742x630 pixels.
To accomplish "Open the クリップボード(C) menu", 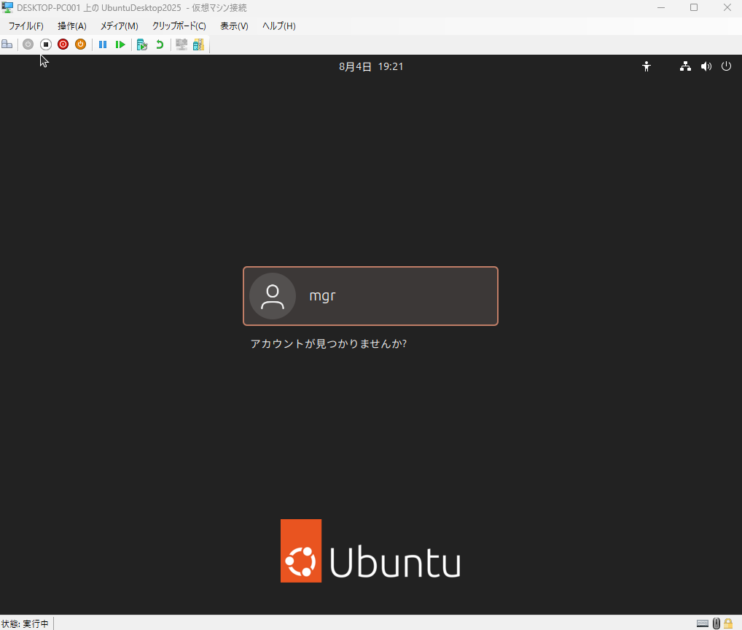I will 179,26.
